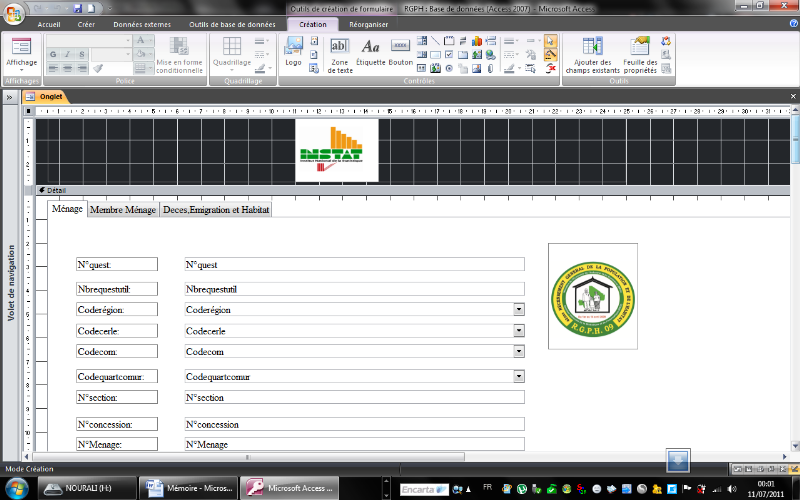Image resolution: width=800 pixels, height=500 pixels.
Task: Insert a Title using the title icon
Action: [x=314, y=40]
